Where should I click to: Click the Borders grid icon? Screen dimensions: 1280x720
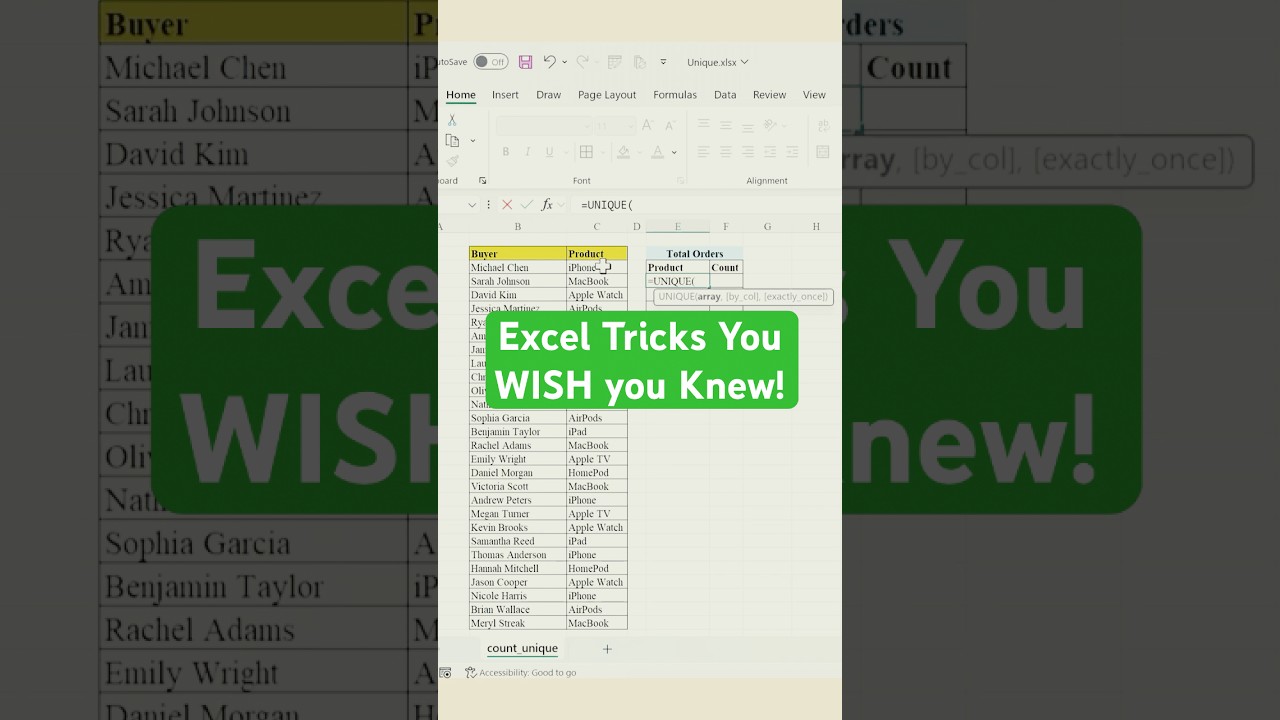tap(586, 152)
